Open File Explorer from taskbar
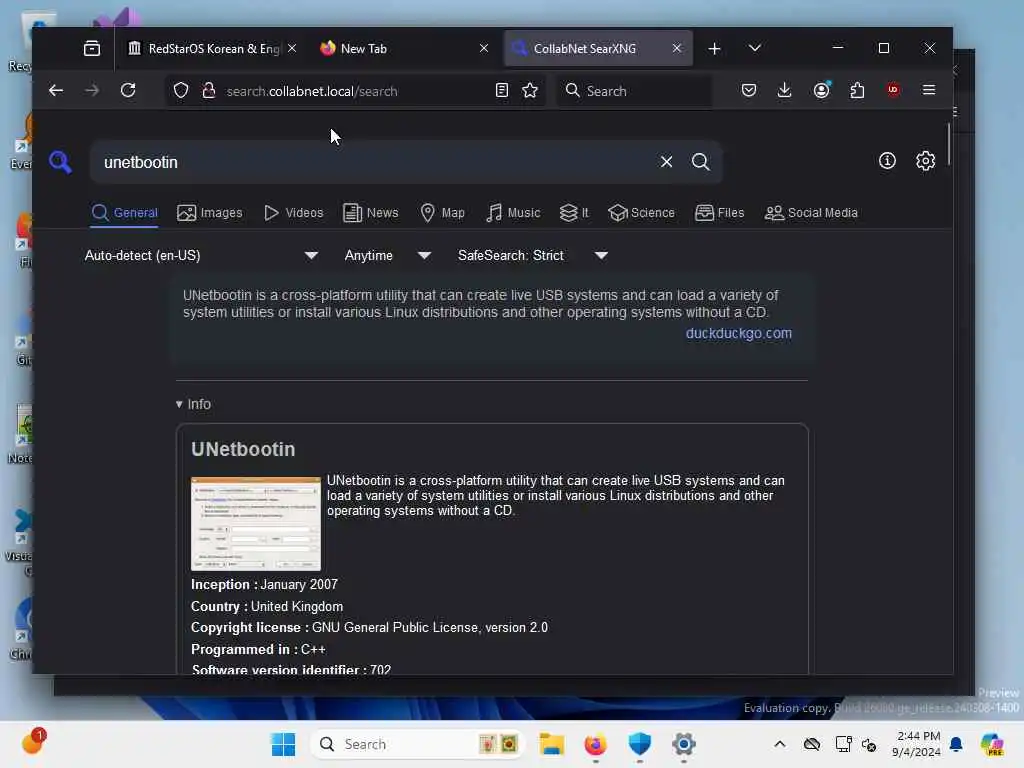1024x768 pixels. pos(552,744)
